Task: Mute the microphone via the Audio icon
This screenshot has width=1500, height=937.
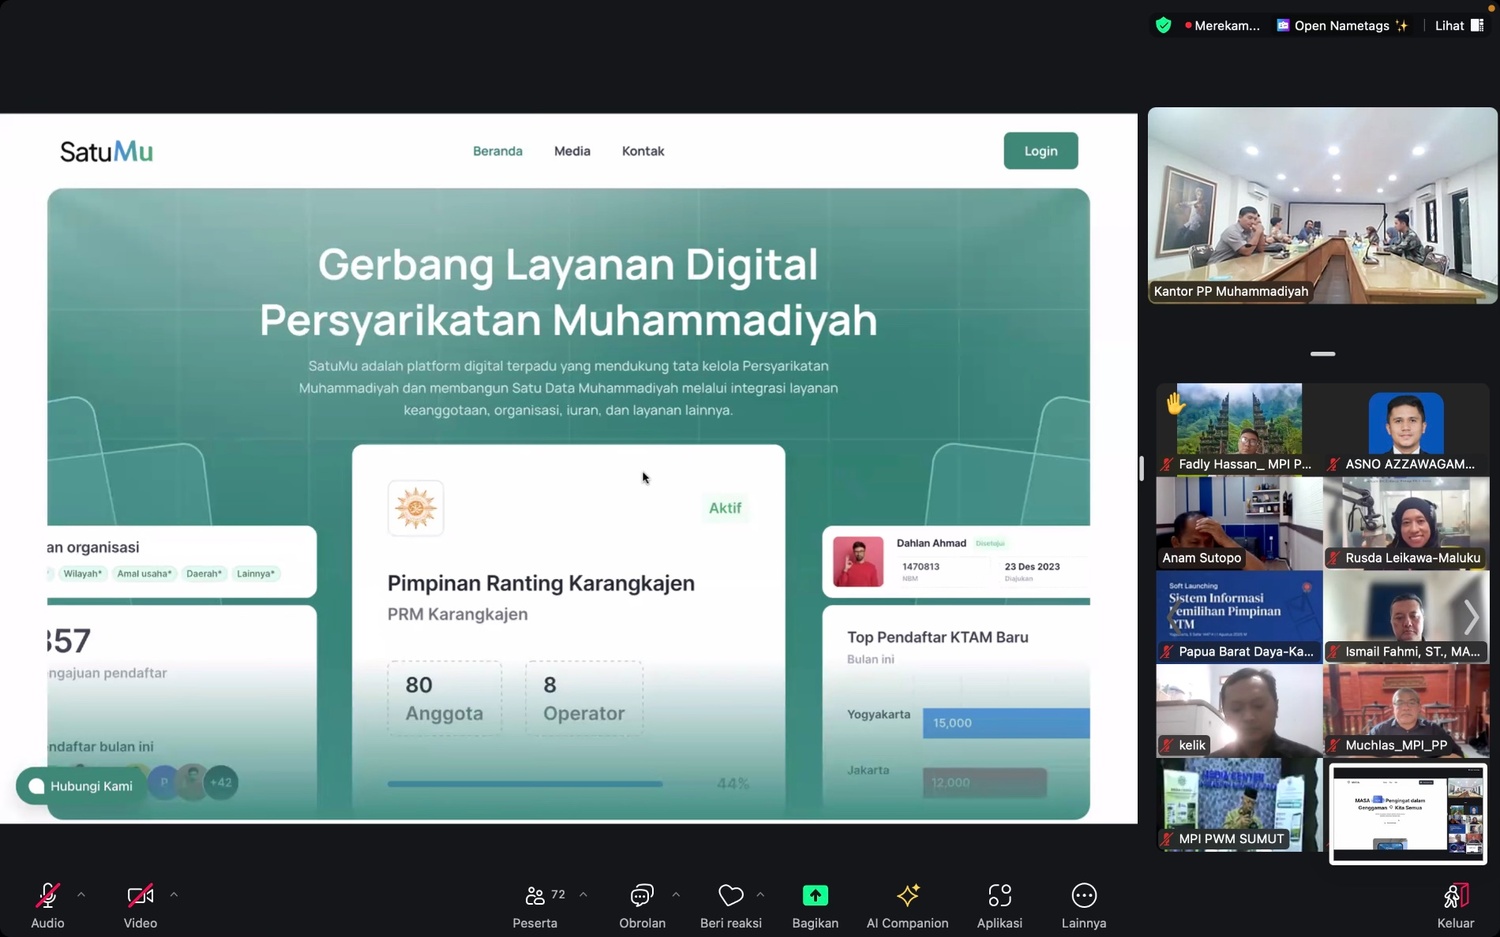Action: [47, 895]
